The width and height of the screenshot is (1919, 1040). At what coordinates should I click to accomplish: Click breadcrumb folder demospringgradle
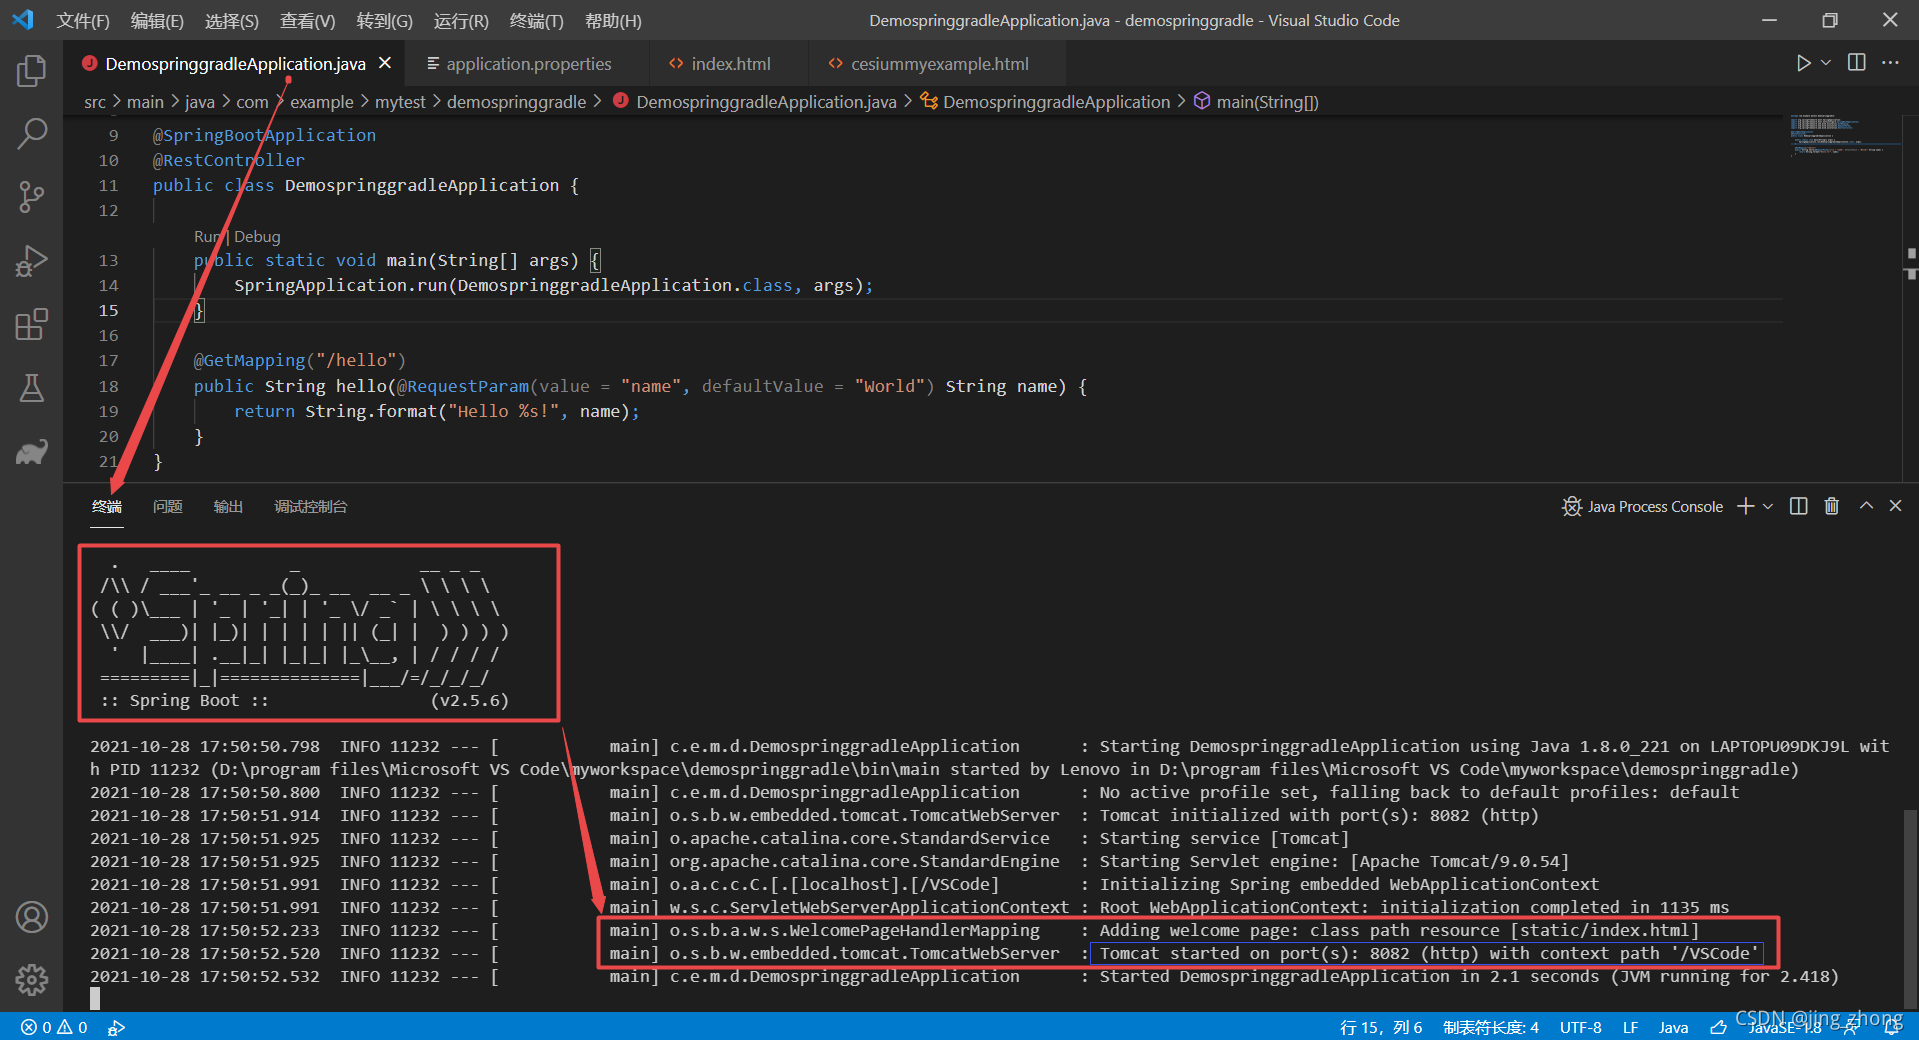(516, 102)
